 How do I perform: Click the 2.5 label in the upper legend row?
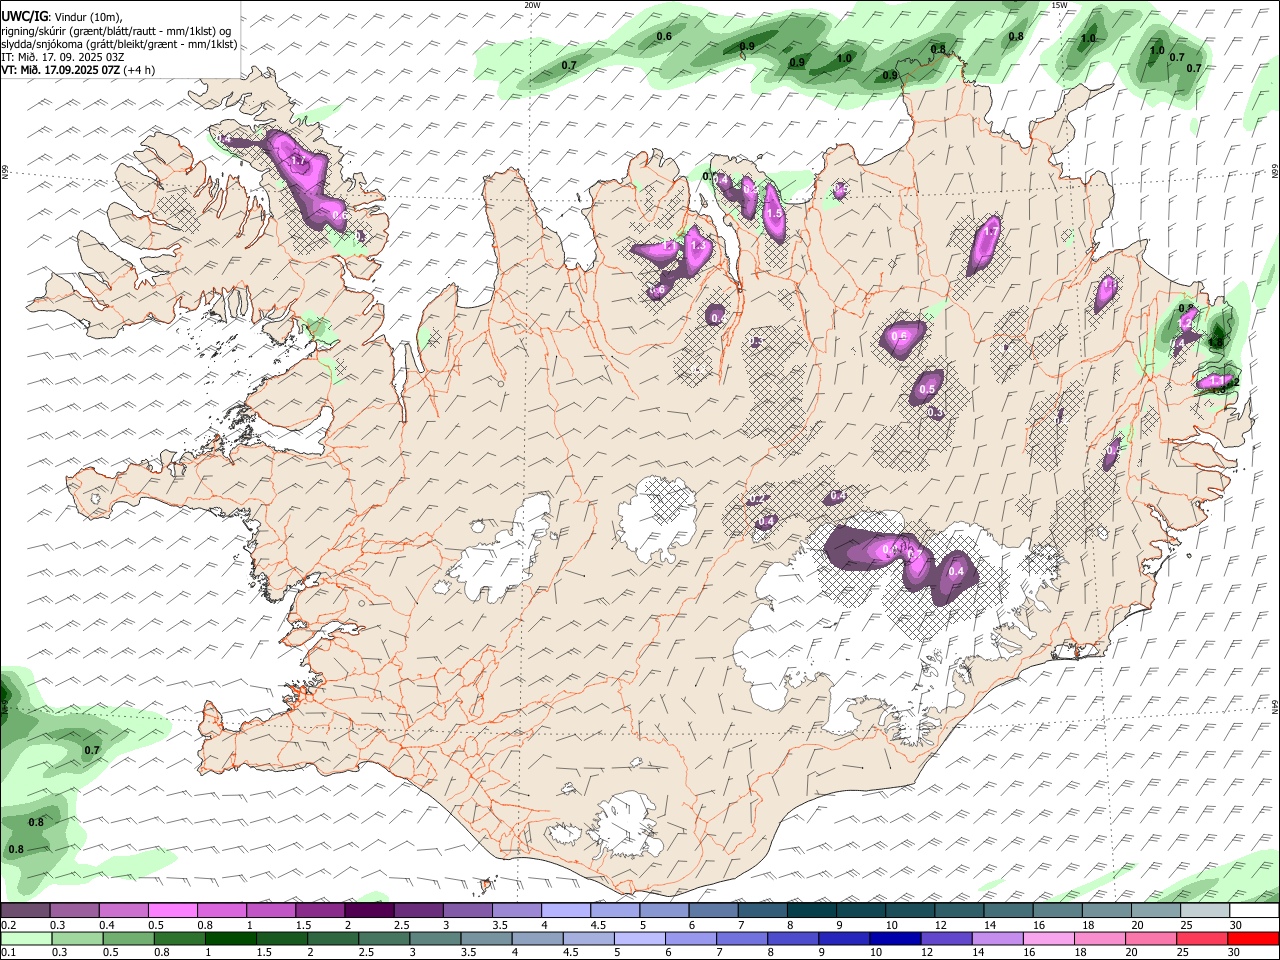(401, 925)
